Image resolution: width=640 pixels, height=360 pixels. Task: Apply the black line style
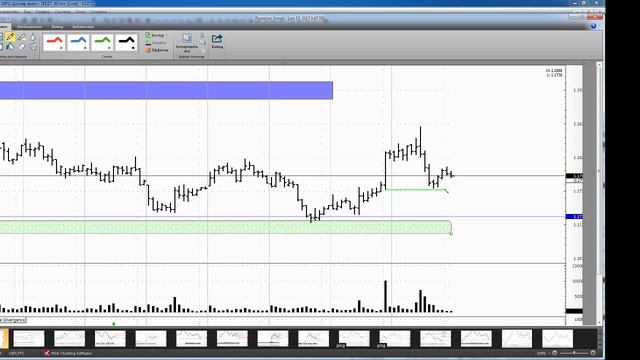click(127, 42)
